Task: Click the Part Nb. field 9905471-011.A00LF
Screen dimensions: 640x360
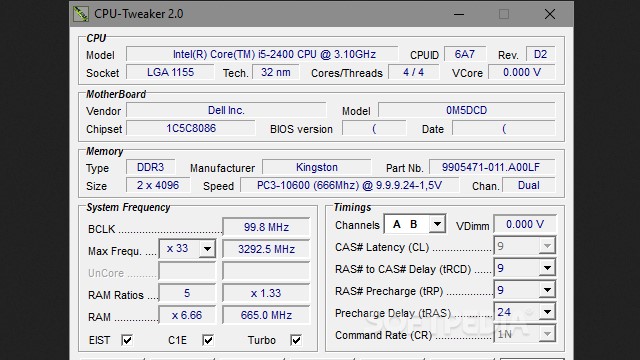Action: pyautogui.click(x=492, y=167)
